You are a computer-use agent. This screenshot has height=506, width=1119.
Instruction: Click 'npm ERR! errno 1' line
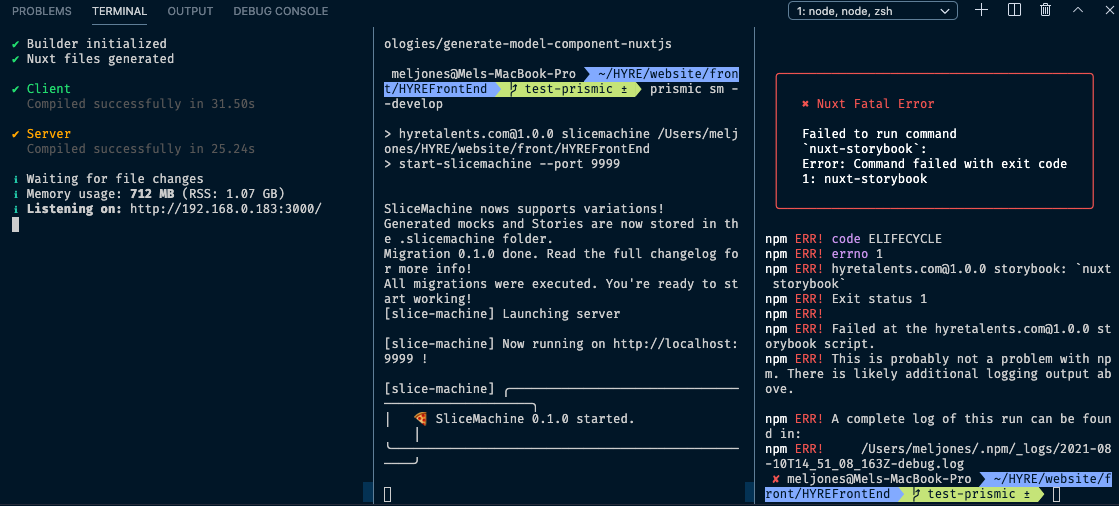click(824, 254)
